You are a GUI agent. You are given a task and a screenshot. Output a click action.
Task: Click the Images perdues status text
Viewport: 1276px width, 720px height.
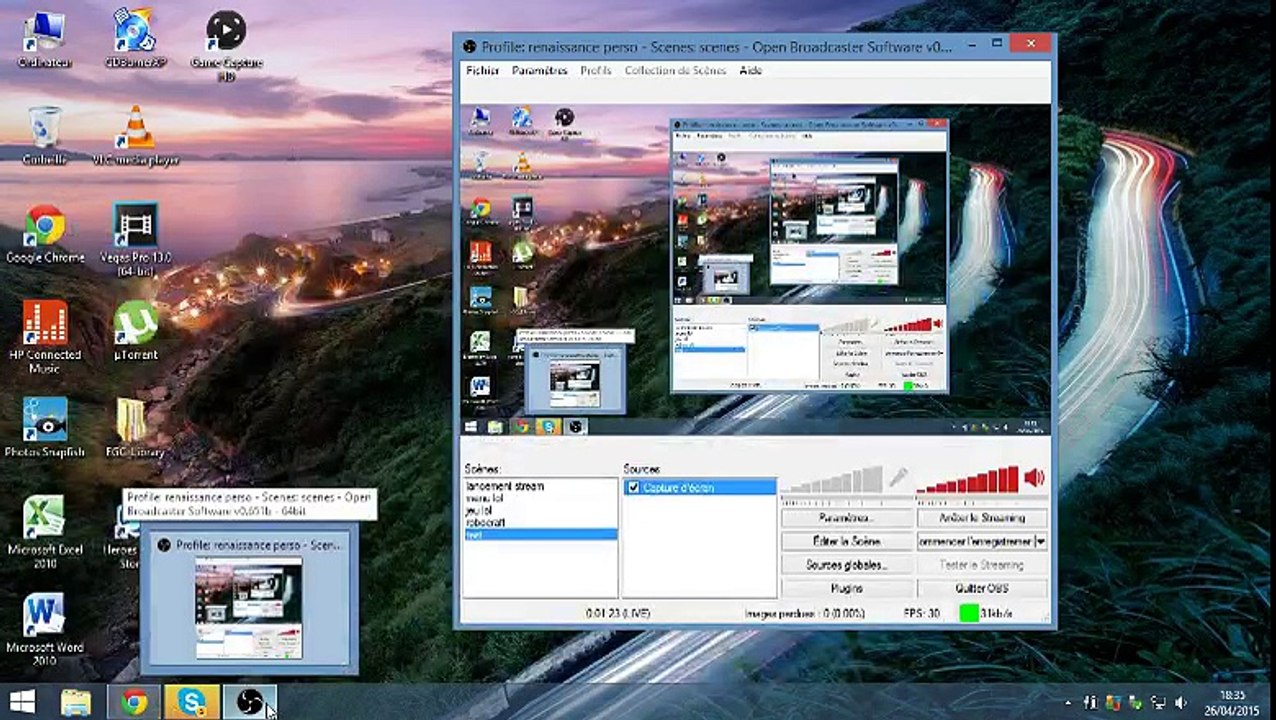804,612
